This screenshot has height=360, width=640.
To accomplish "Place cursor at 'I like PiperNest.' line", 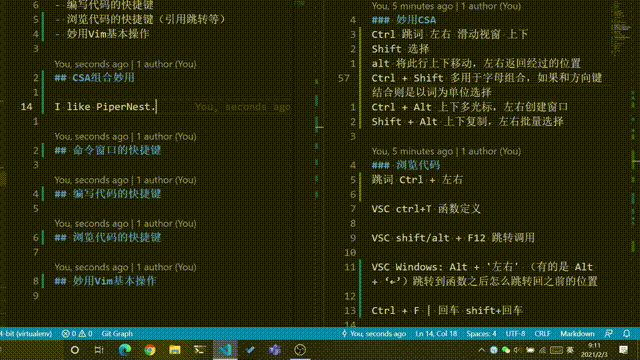I will click(x=105, y=107).
